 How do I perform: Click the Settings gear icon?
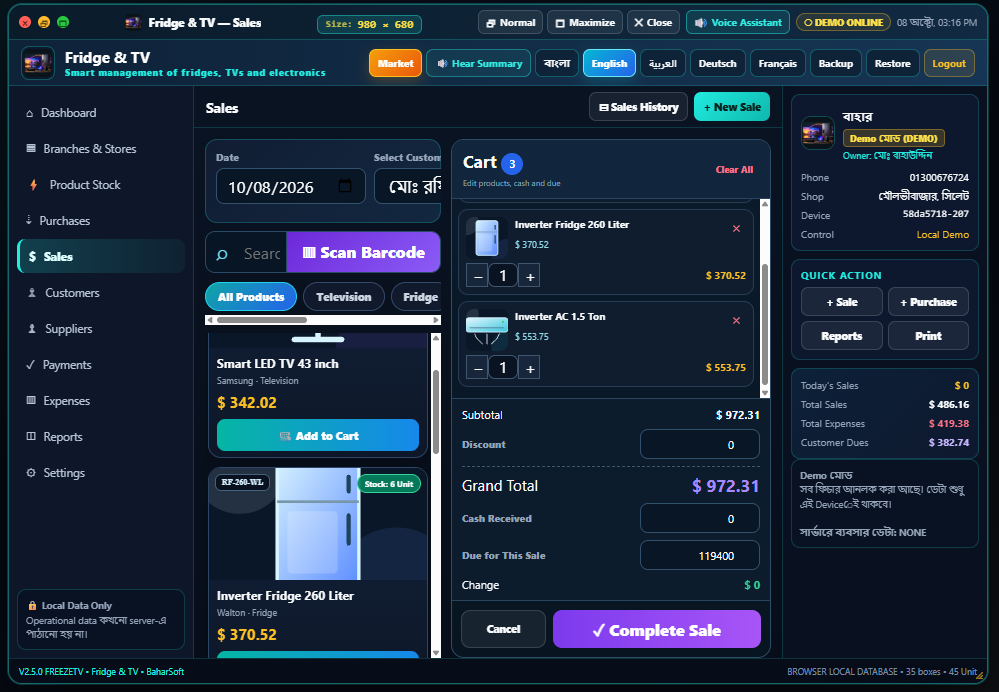(31, 473)
